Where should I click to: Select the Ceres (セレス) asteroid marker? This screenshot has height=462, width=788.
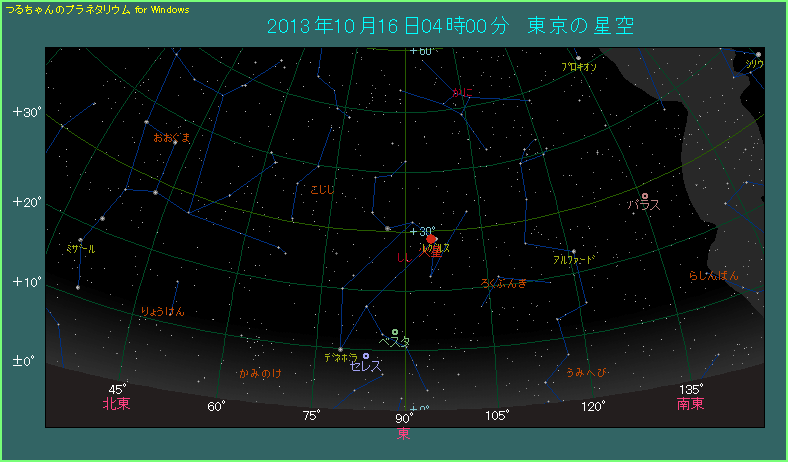coord(366,356)
